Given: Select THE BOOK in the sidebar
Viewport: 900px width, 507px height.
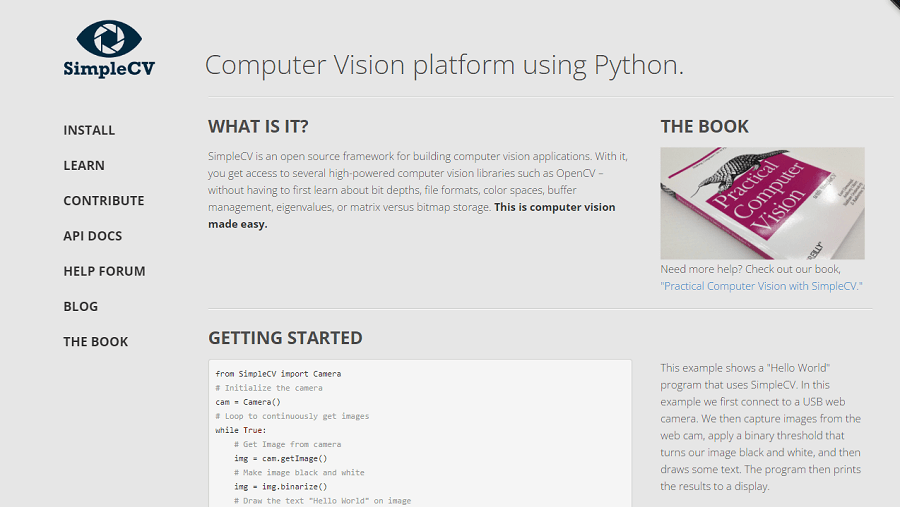Looking at the screenshot, I should pyautogui.click(x=96, y=342).
